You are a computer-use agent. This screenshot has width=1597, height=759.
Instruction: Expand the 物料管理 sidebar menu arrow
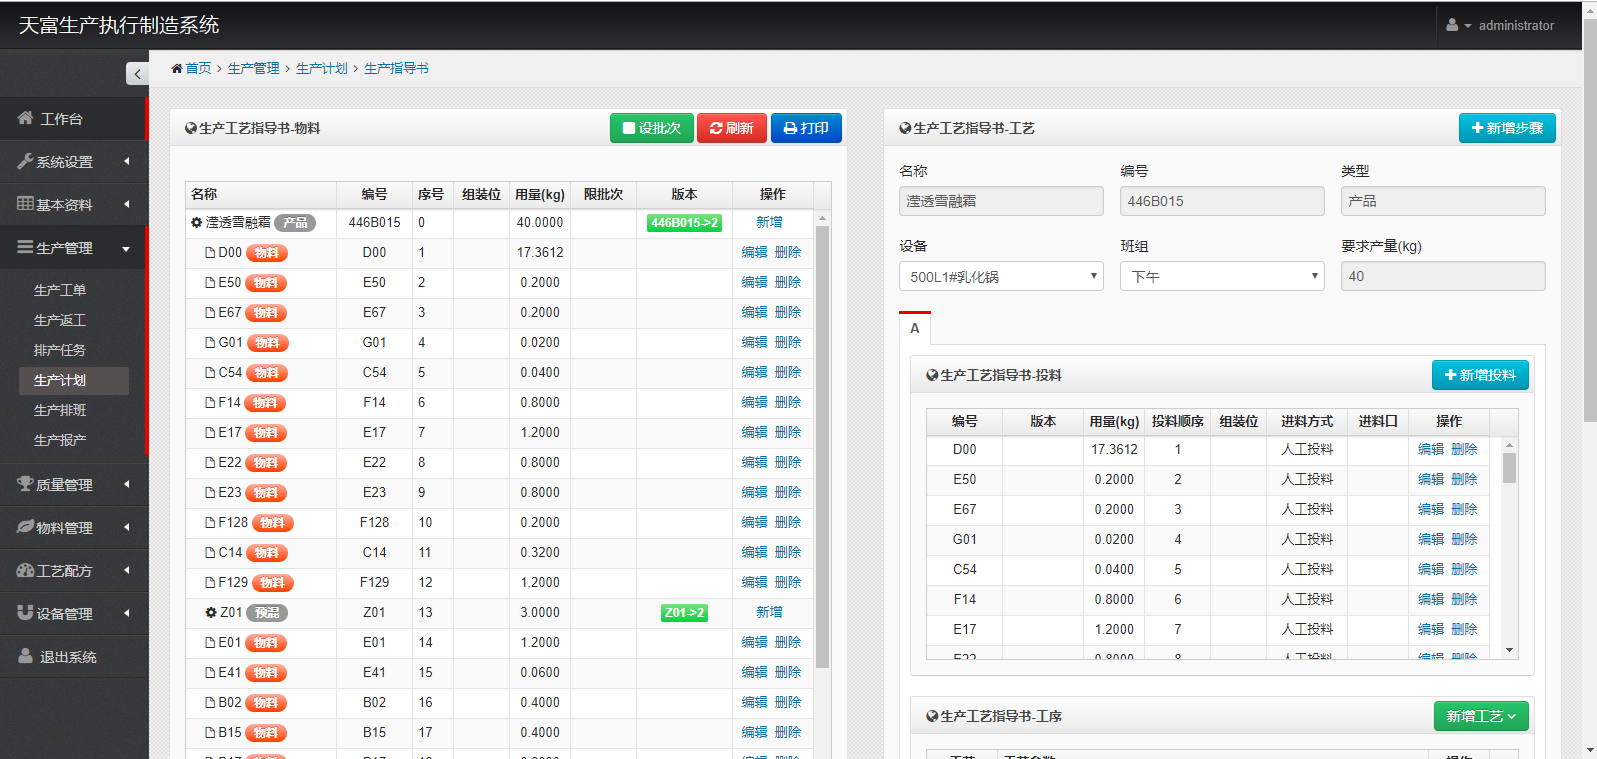tap(126, 527)
